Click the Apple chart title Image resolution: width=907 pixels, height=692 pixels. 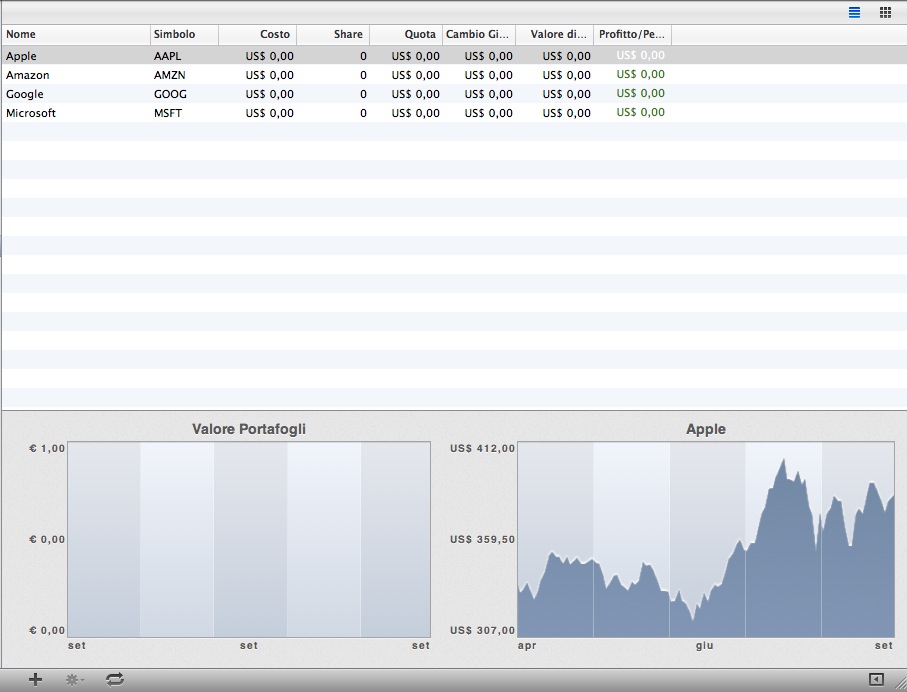tap(706, 429)
